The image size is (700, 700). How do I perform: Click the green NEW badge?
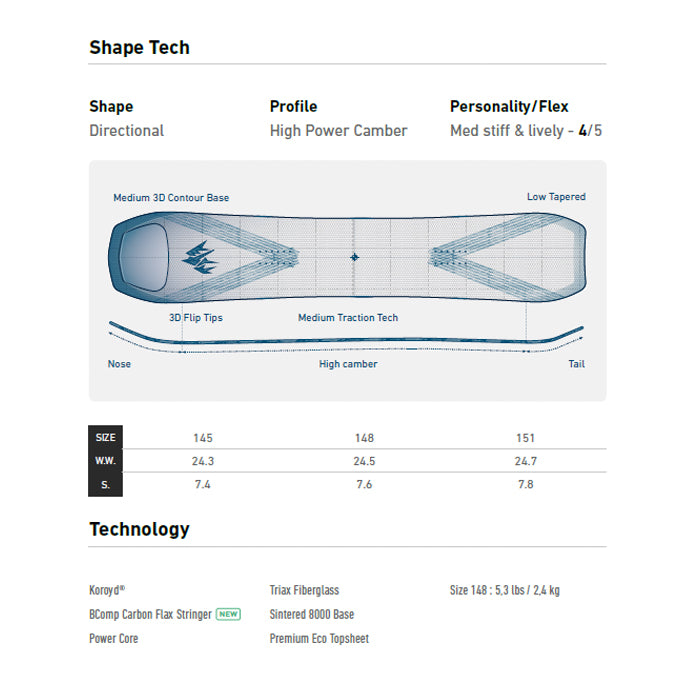(x=229, y=614)
